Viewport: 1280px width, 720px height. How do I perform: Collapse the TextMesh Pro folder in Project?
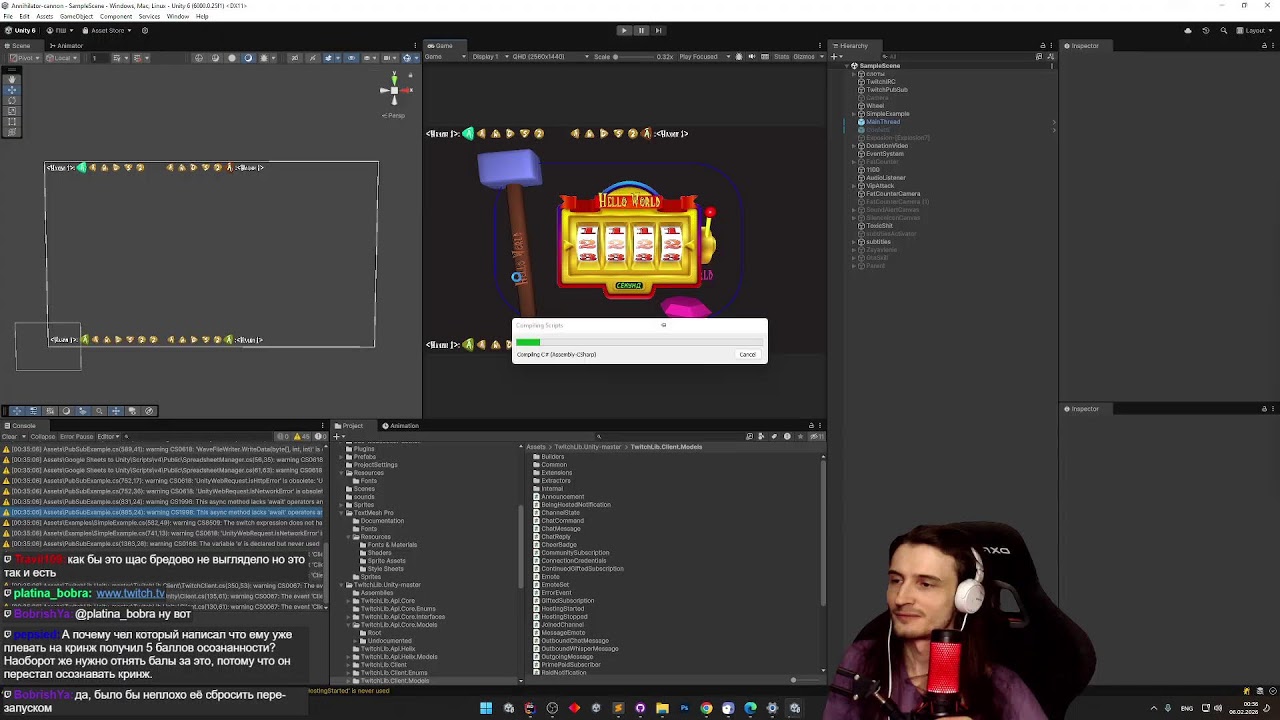342,513
